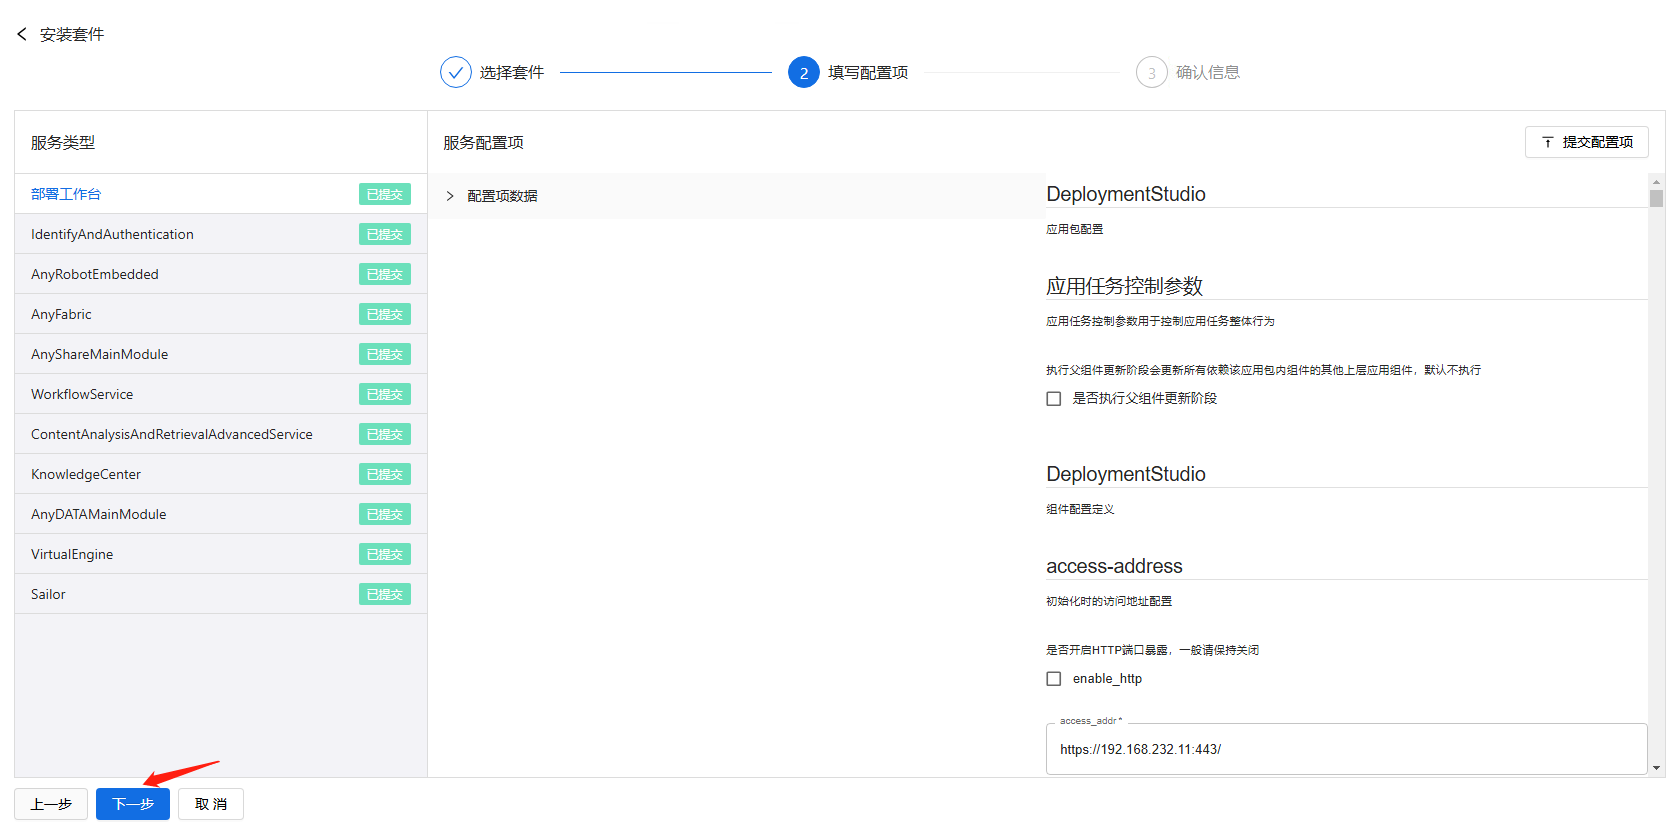Select VirtualEngine service row
Screen dimensions: 1677x832
[x=221, y=554]
